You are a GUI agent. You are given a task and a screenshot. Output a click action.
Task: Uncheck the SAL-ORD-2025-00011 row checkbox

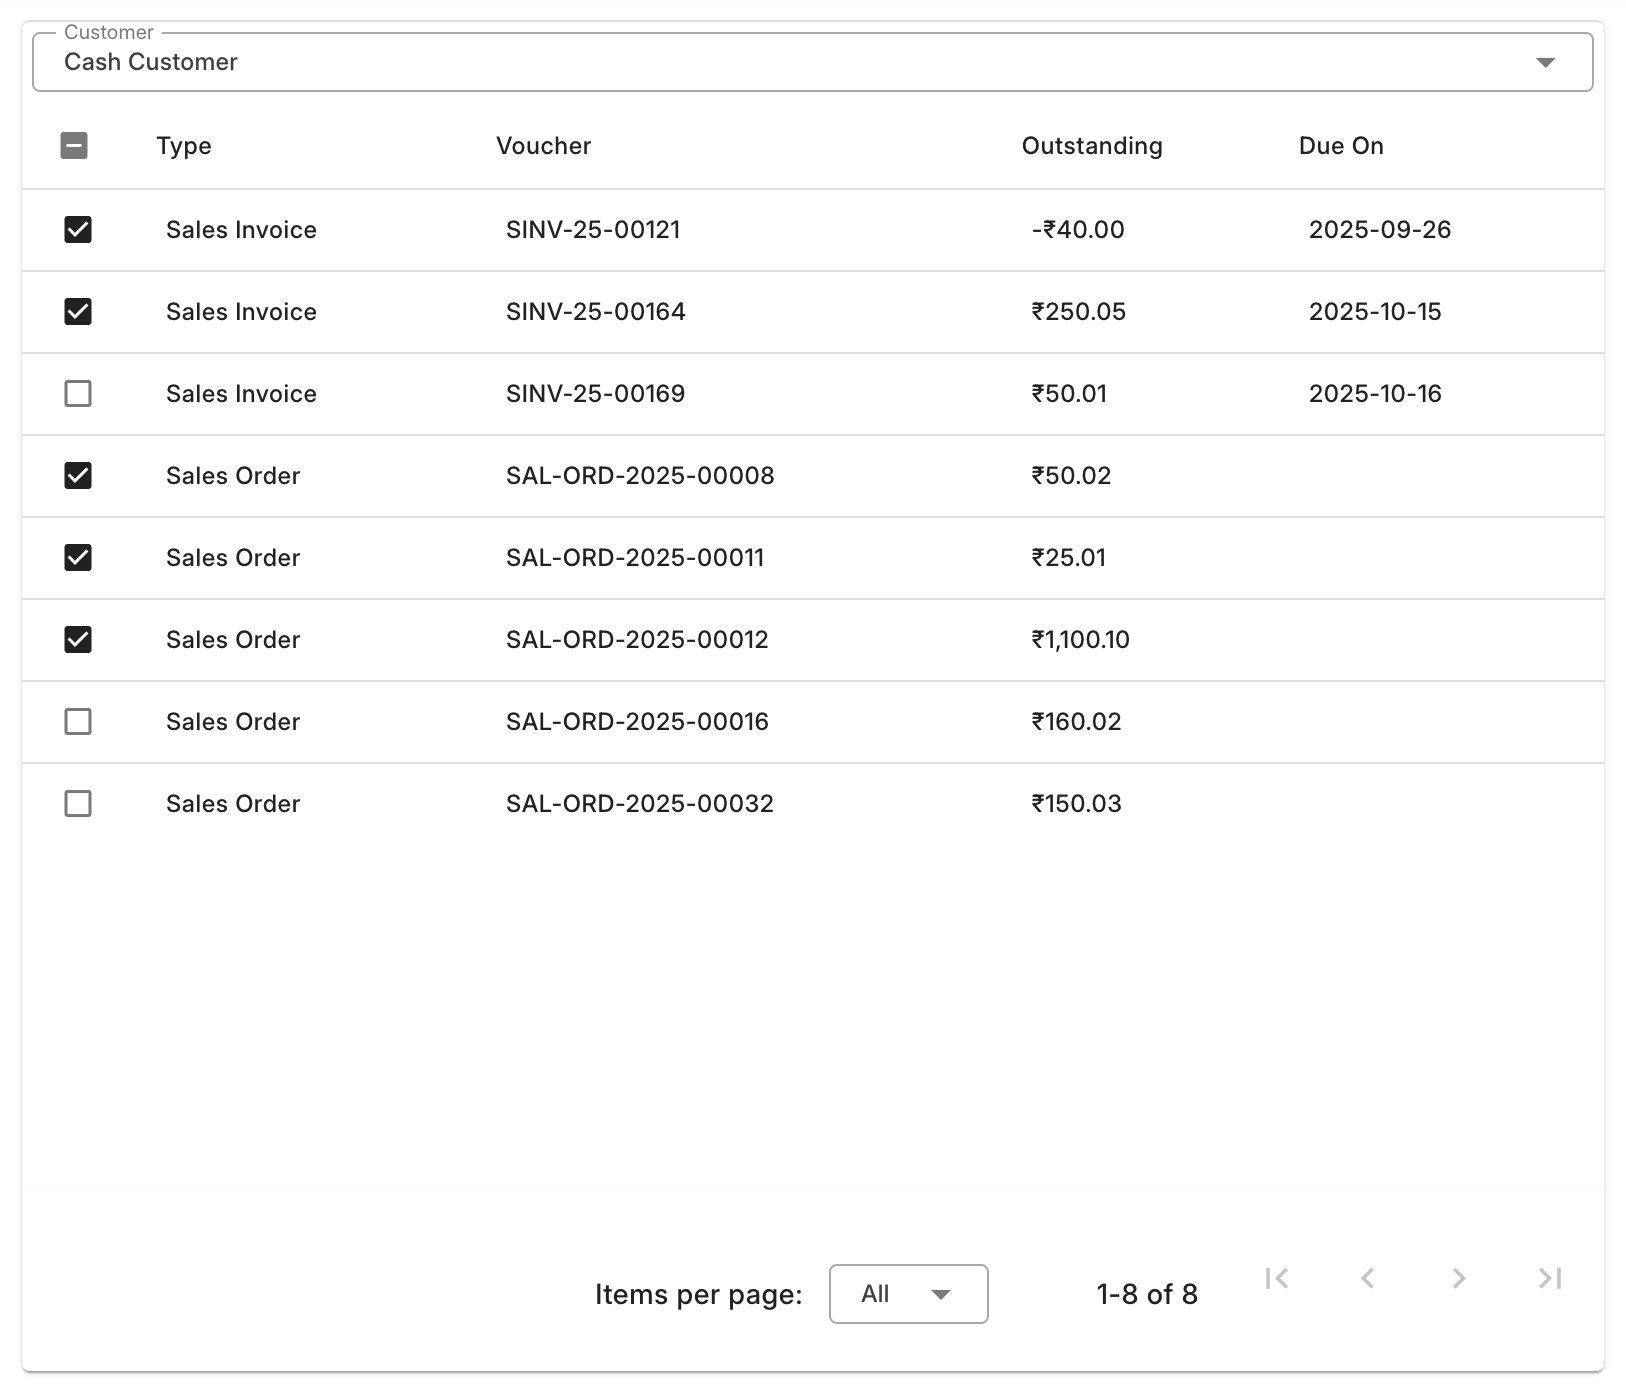[78, 558]
